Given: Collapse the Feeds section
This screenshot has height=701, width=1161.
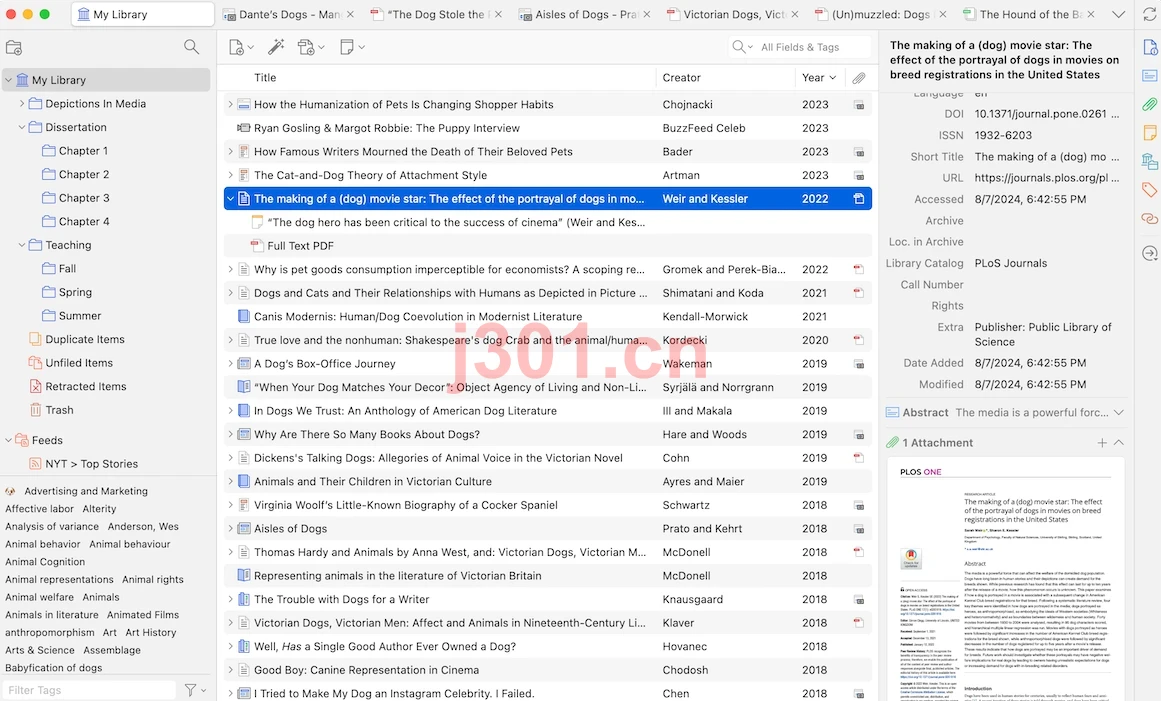Looking at the screenshot, I should [8, 440].
